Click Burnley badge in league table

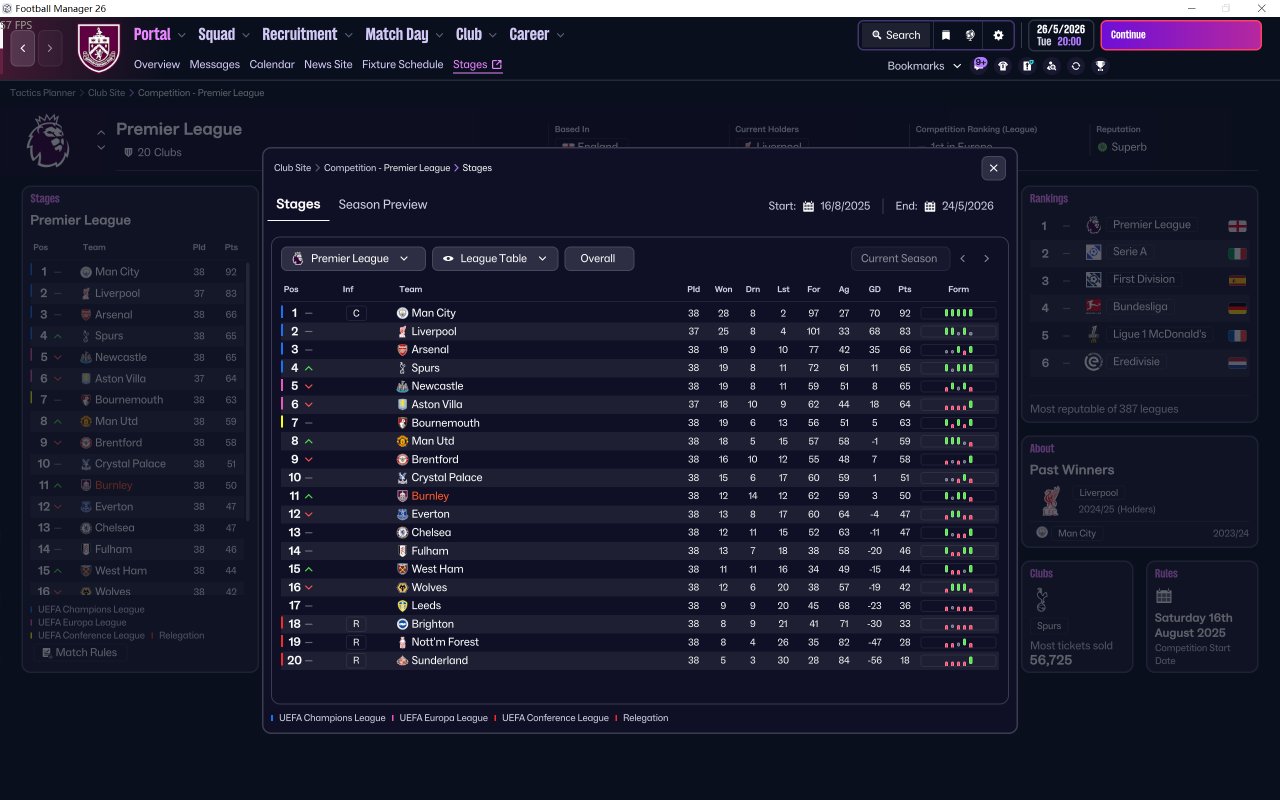(x=402, y=496)
